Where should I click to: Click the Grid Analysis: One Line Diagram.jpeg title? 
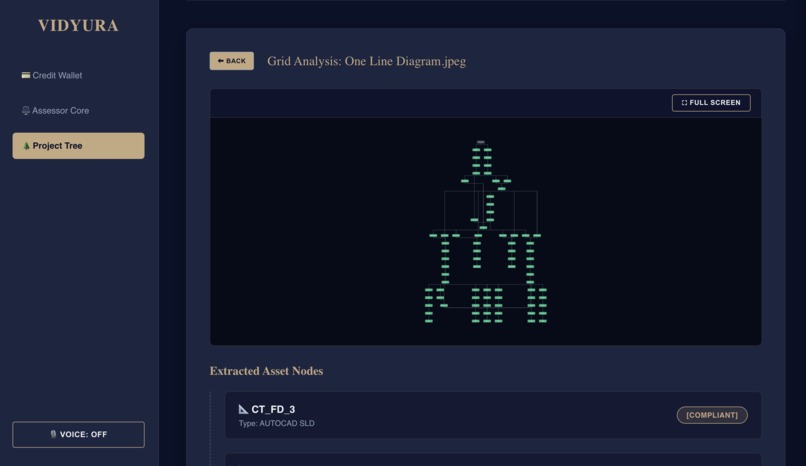(367, 61)
